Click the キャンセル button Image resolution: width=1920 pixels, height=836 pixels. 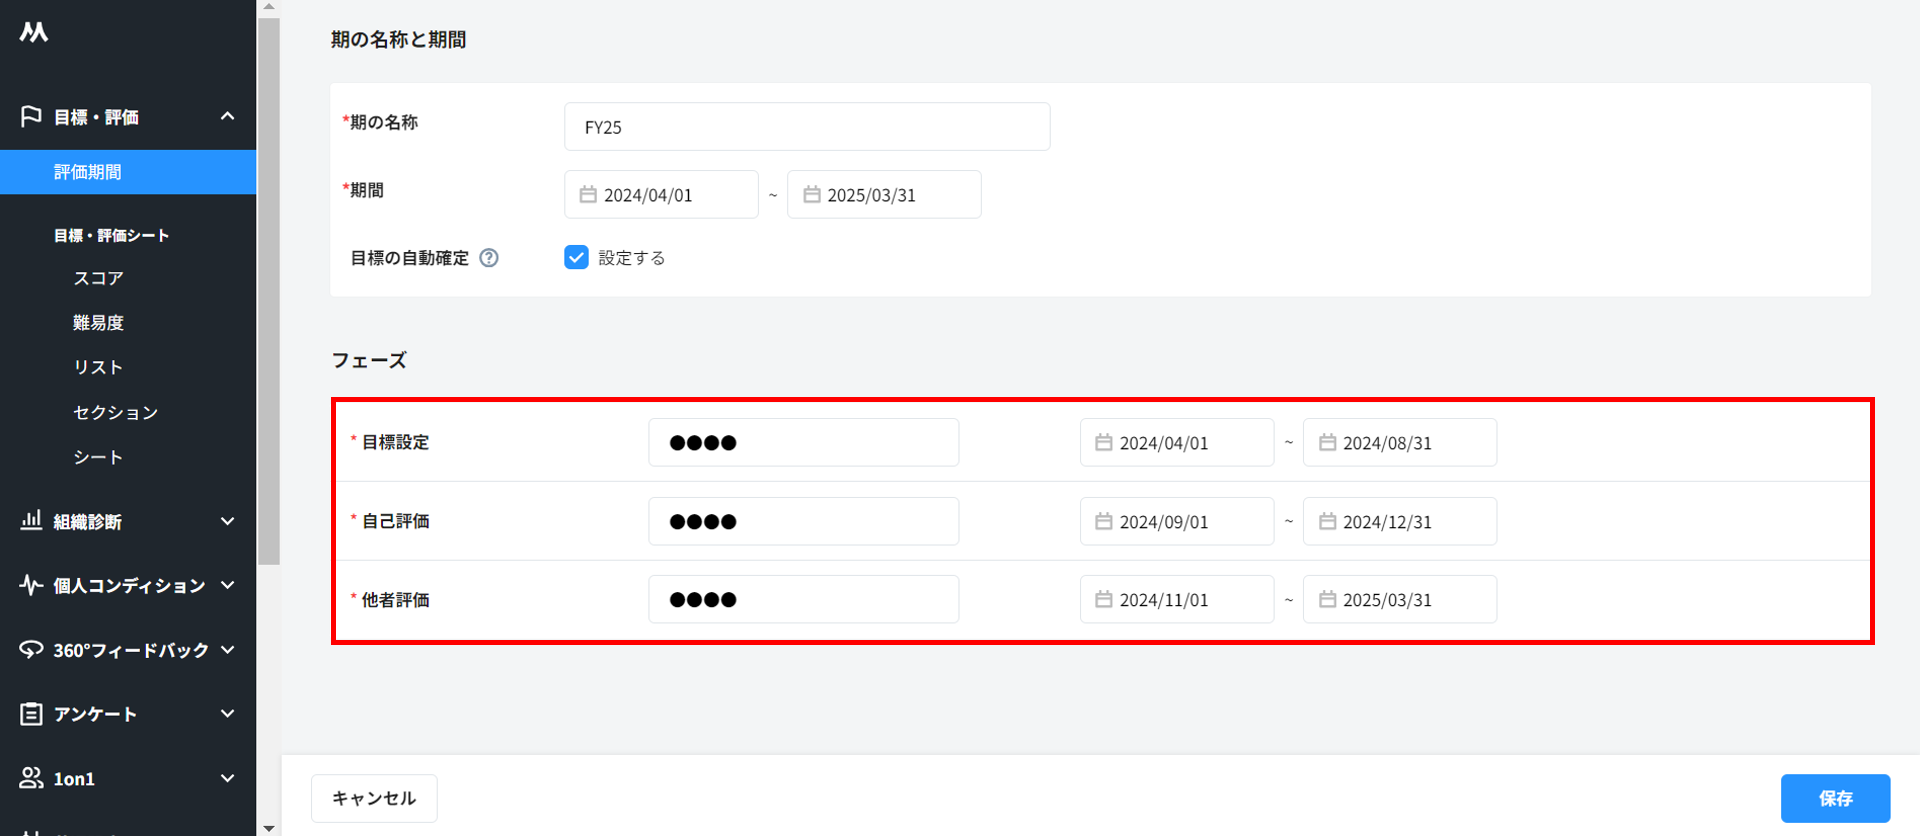click(374, 798)
